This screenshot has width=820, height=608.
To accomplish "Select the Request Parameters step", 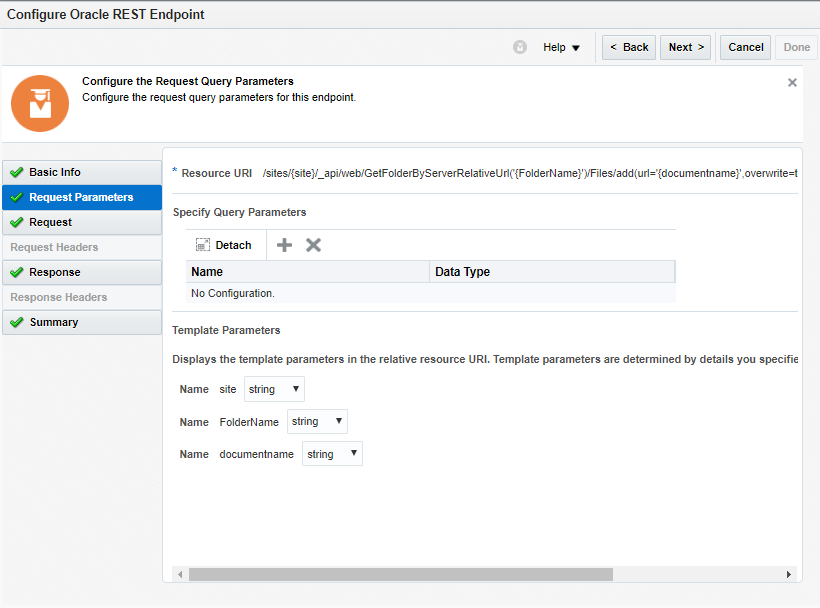I will (x=81, y=197).
